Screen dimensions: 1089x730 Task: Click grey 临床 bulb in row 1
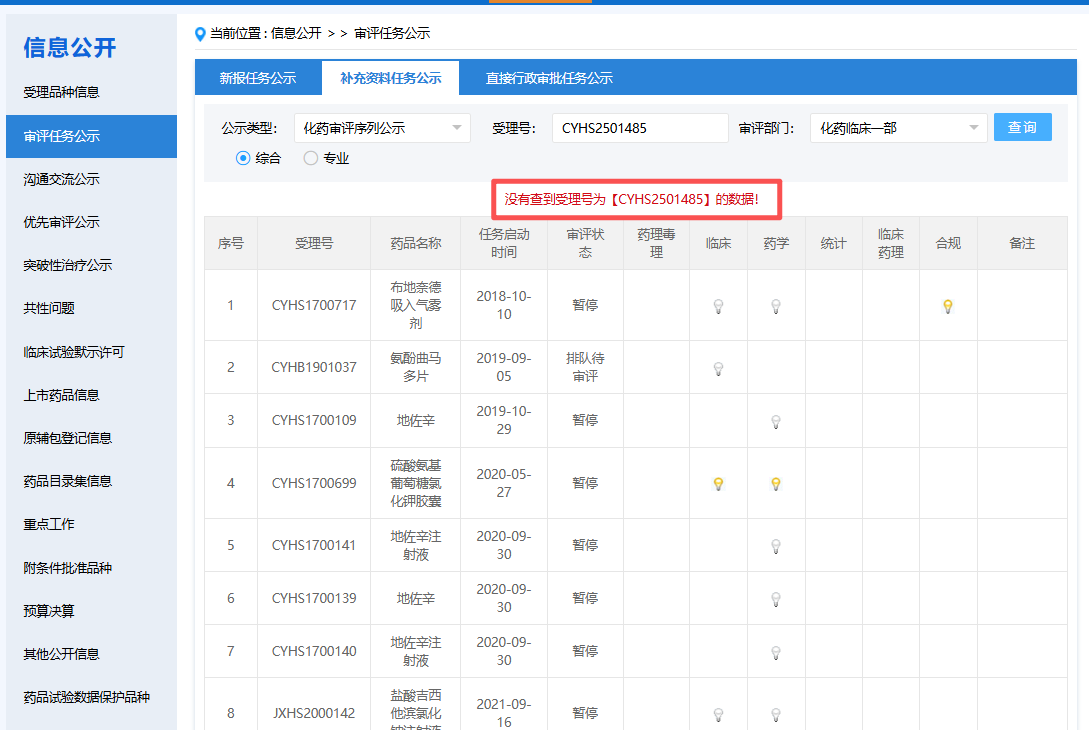tap(718, 306)
